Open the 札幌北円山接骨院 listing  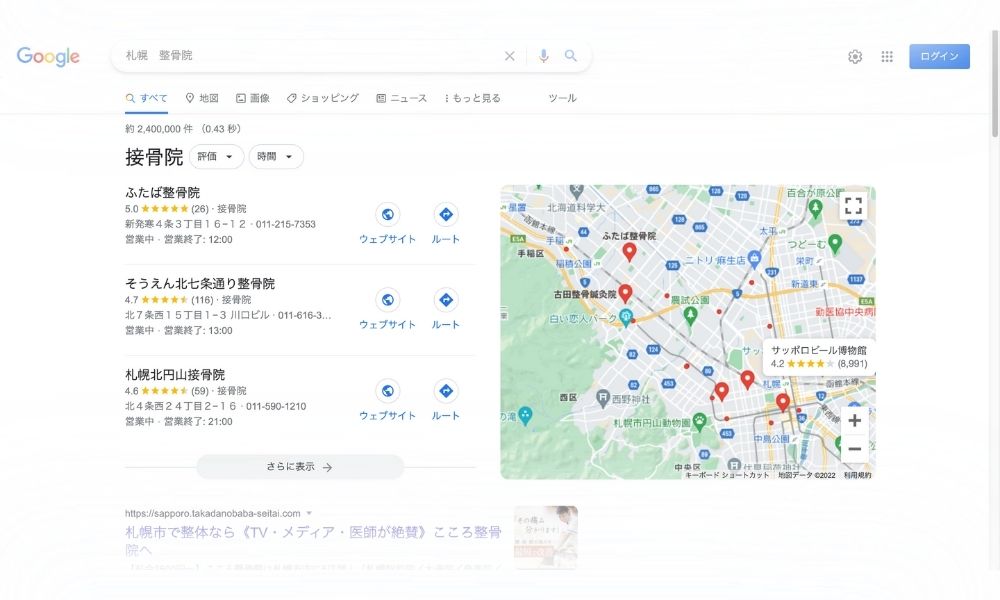175,375
